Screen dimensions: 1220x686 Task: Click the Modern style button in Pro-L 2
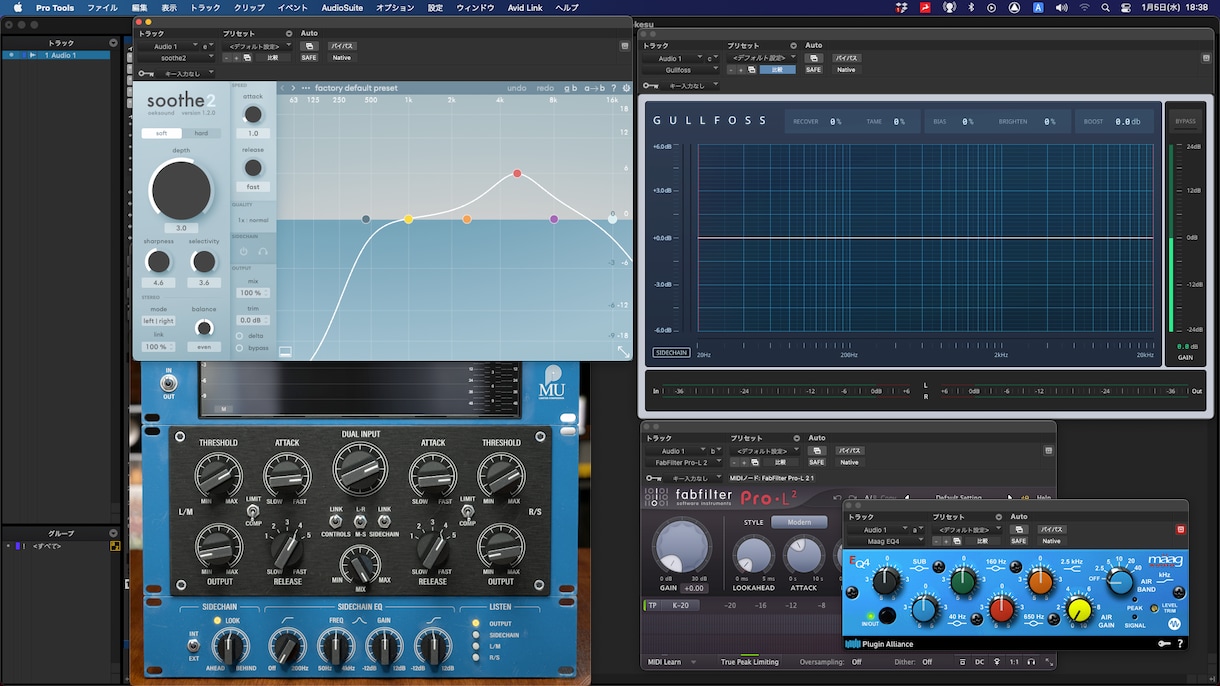[x=799, y=522]
